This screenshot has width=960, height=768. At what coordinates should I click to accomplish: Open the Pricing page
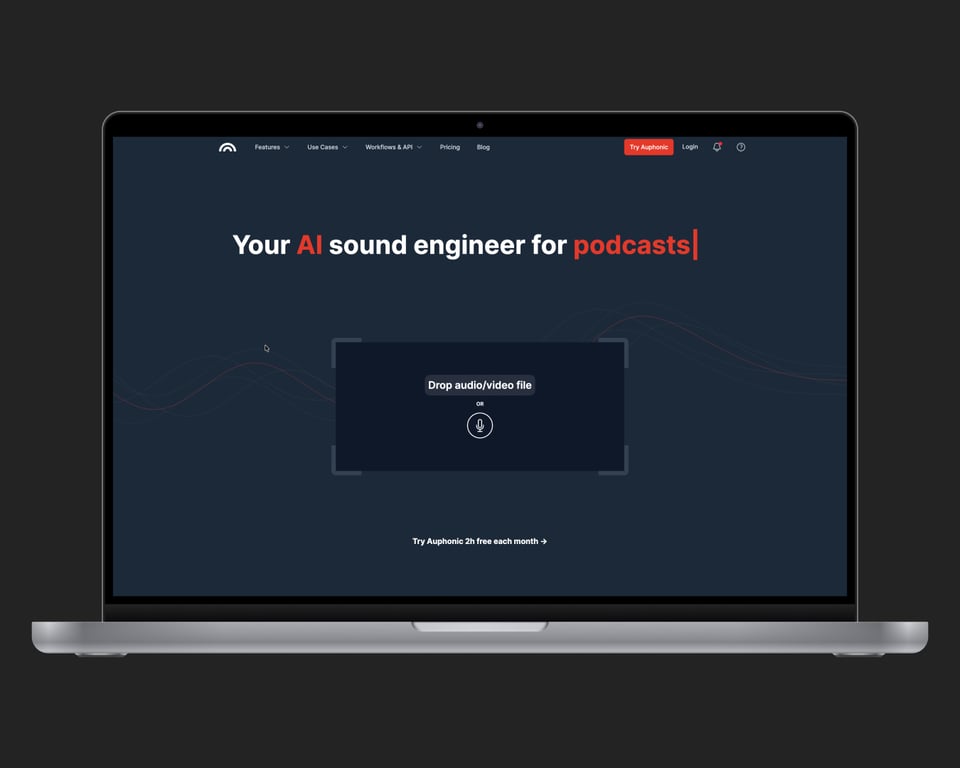point(449,147)
